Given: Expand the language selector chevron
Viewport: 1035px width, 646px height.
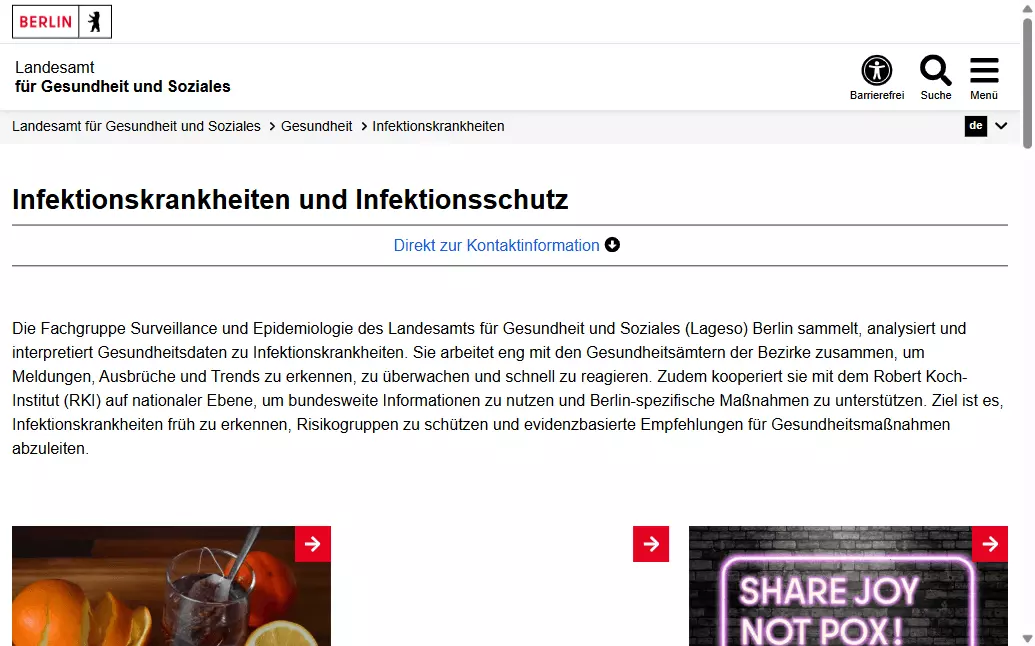Looking at the screenshot, I should pos(1001,126).
